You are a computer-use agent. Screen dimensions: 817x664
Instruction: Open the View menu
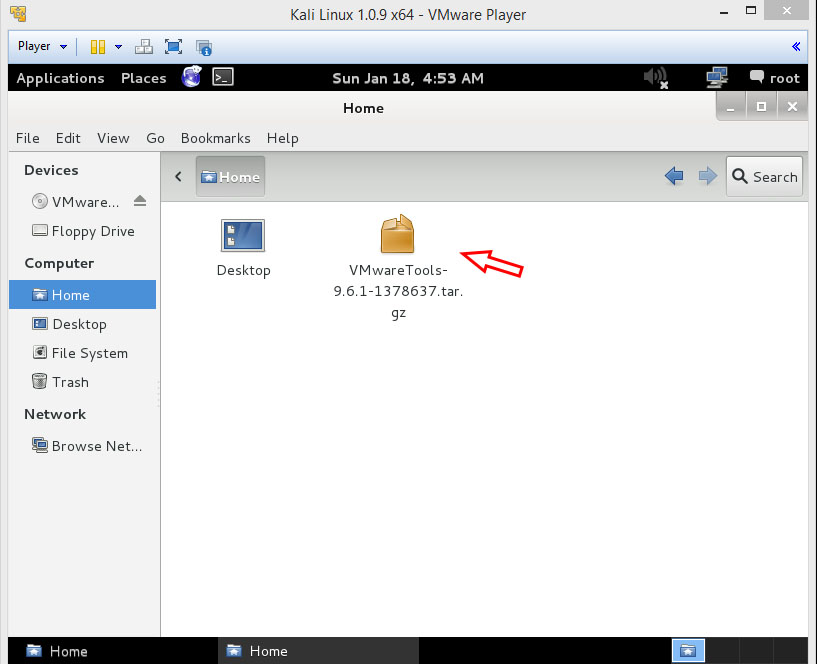click(x=113, y=138)
